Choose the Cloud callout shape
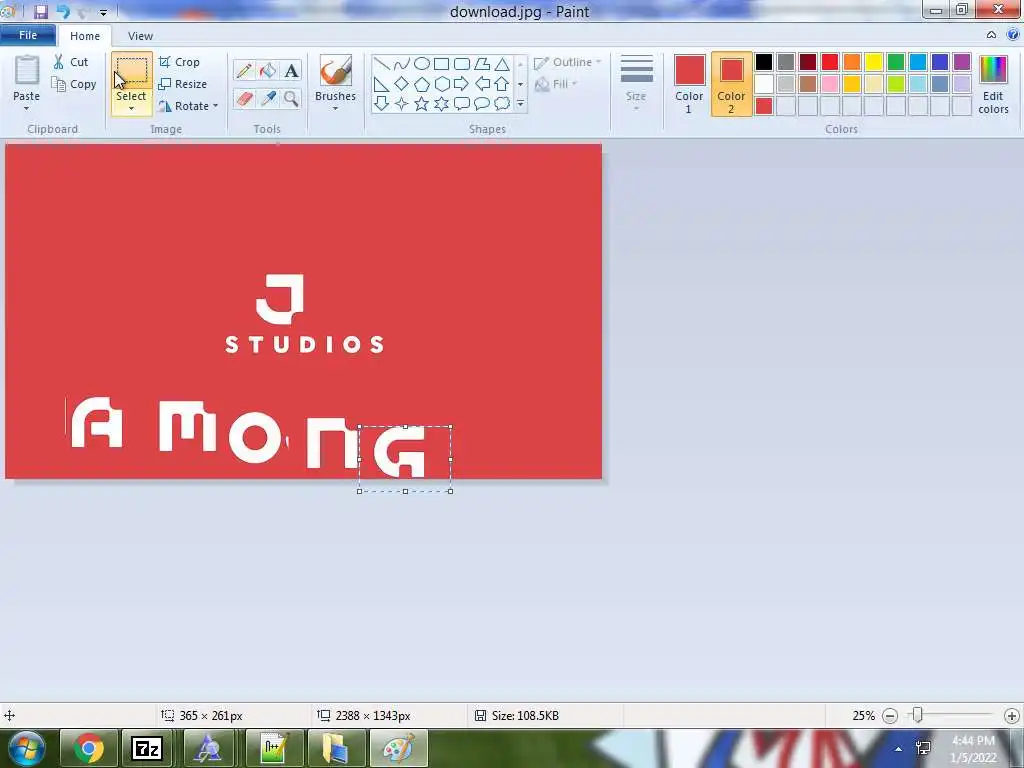Image resolution: width=1024 pixels, height=768 pixels. tap(502, 103)
